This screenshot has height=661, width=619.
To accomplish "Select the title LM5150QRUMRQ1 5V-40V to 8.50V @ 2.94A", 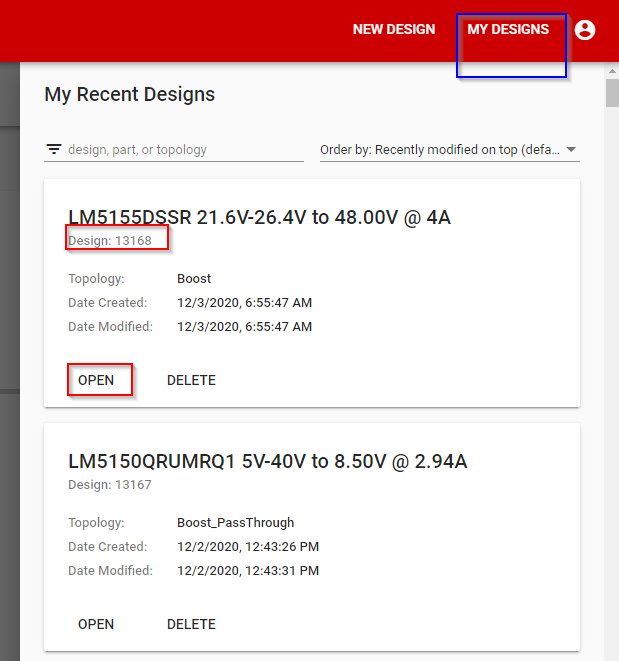I will [x=268, y=462].
